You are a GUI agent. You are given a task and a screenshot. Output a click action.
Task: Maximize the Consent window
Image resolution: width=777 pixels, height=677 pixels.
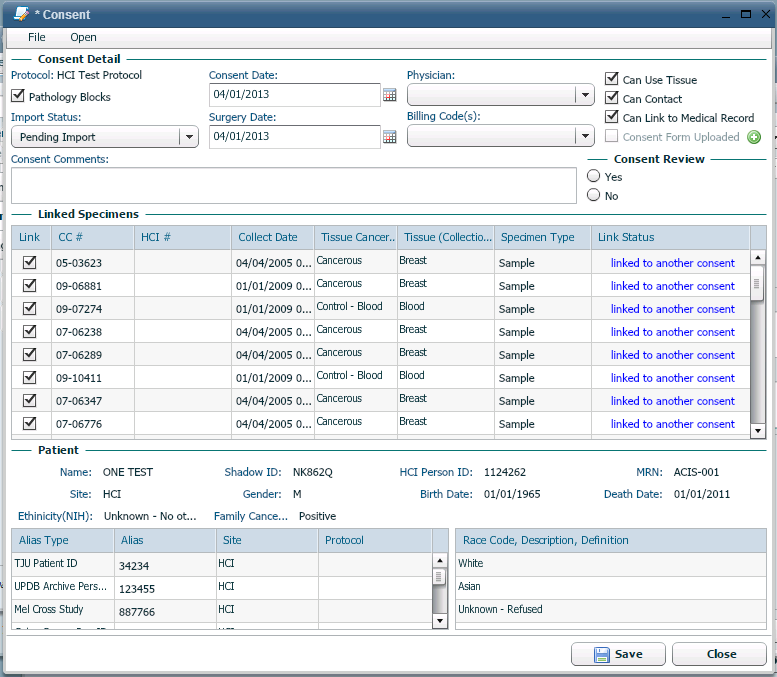(x=746, y=14)
